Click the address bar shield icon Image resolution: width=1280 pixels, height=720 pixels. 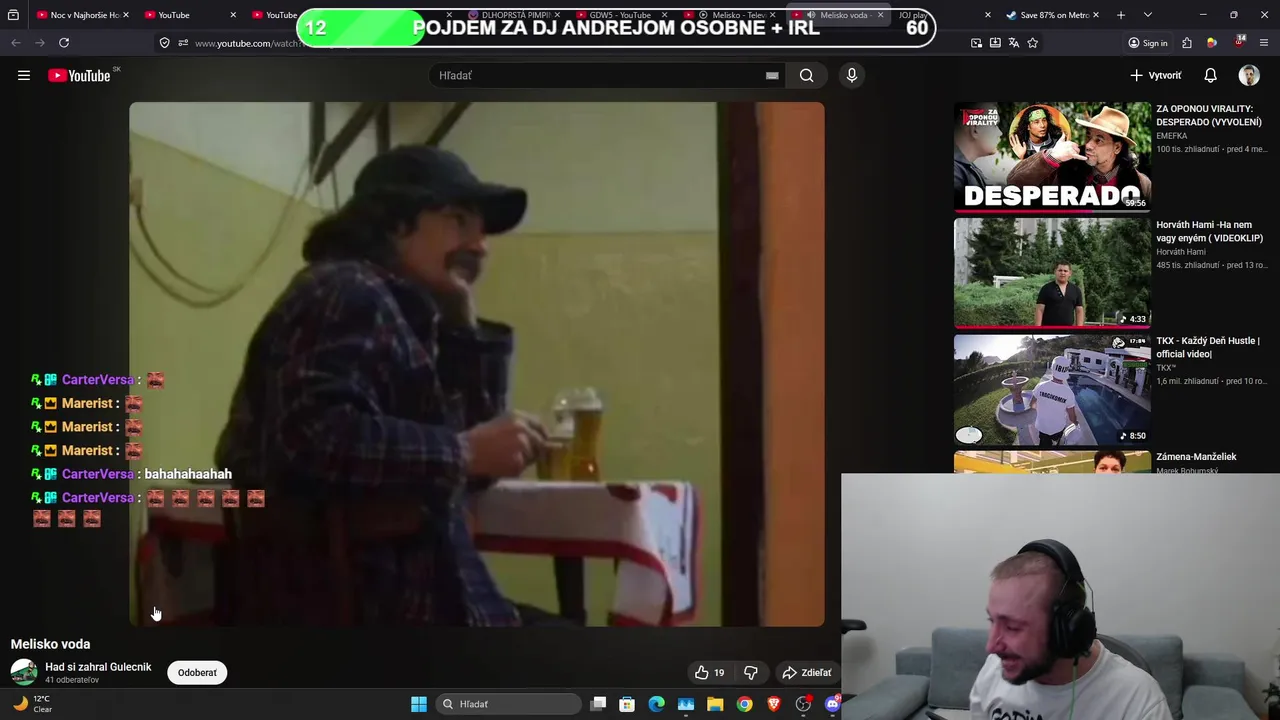tap(165, 43)
